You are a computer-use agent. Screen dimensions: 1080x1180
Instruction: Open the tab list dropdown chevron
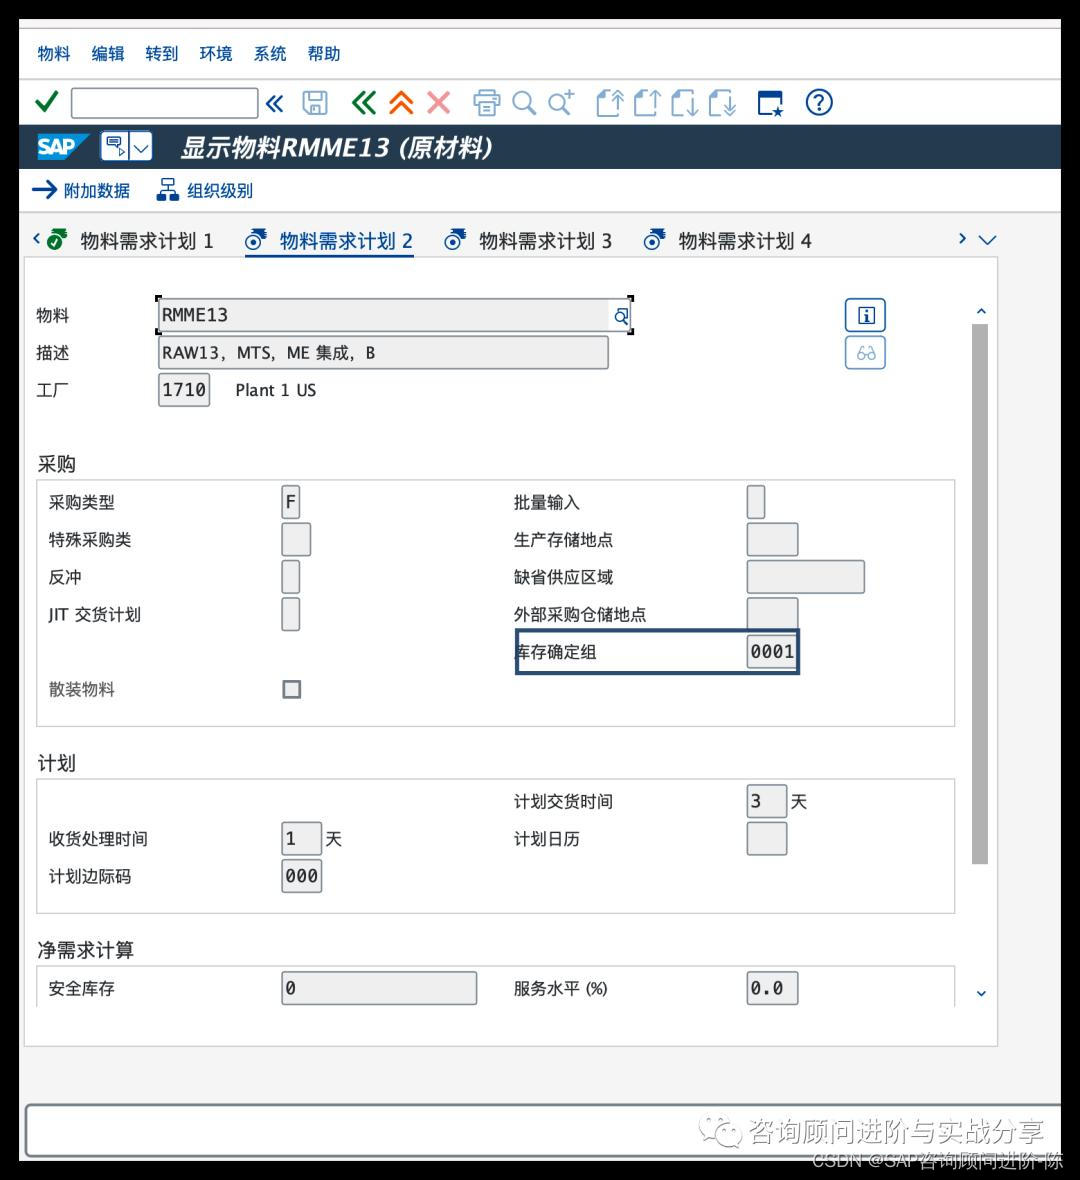tap(987, 240)
